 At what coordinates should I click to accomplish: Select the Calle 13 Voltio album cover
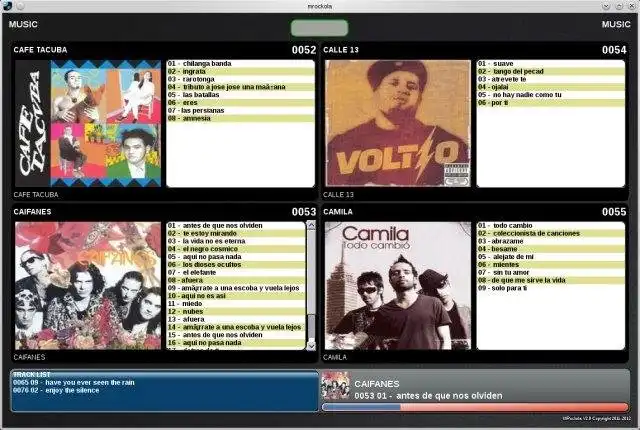click(398, 124)
